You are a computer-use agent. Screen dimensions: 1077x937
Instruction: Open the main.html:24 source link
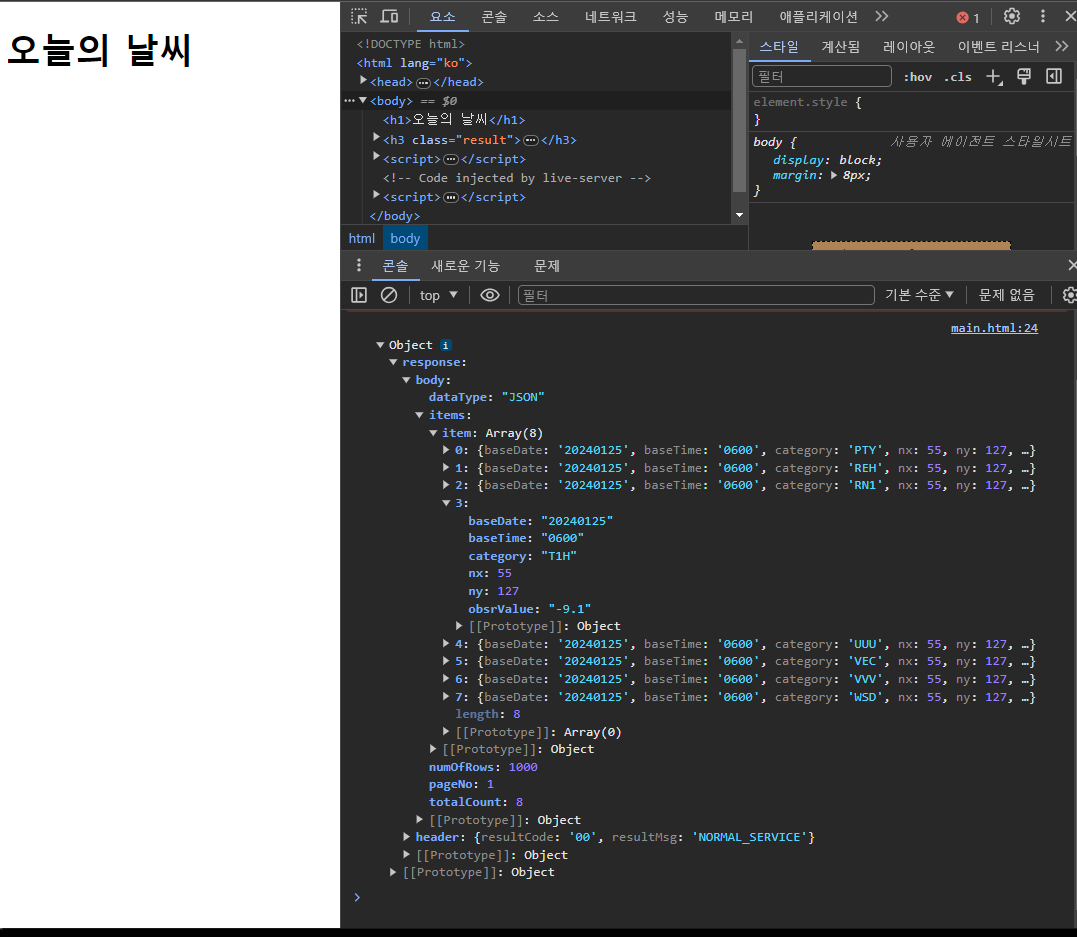pos(994,328)
